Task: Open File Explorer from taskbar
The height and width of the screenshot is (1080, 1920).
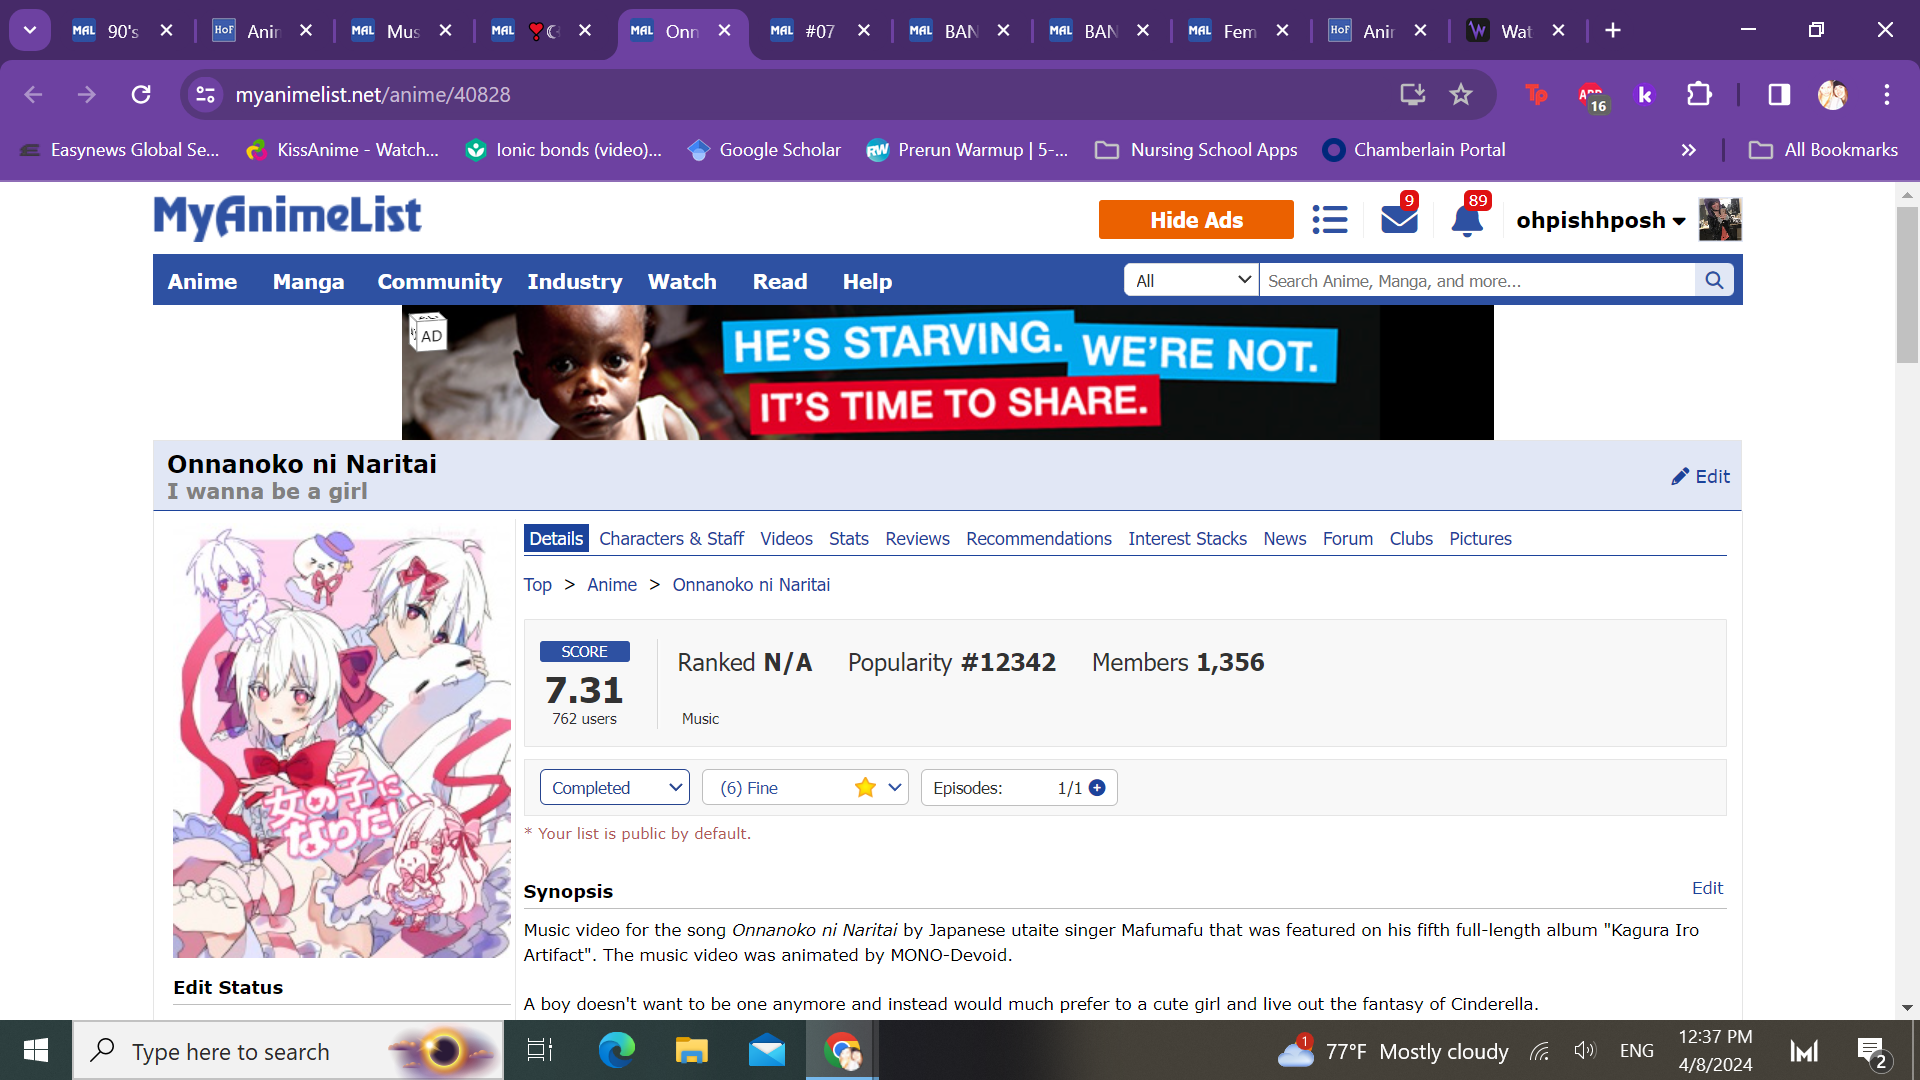Action: [x=690, y=1051]
